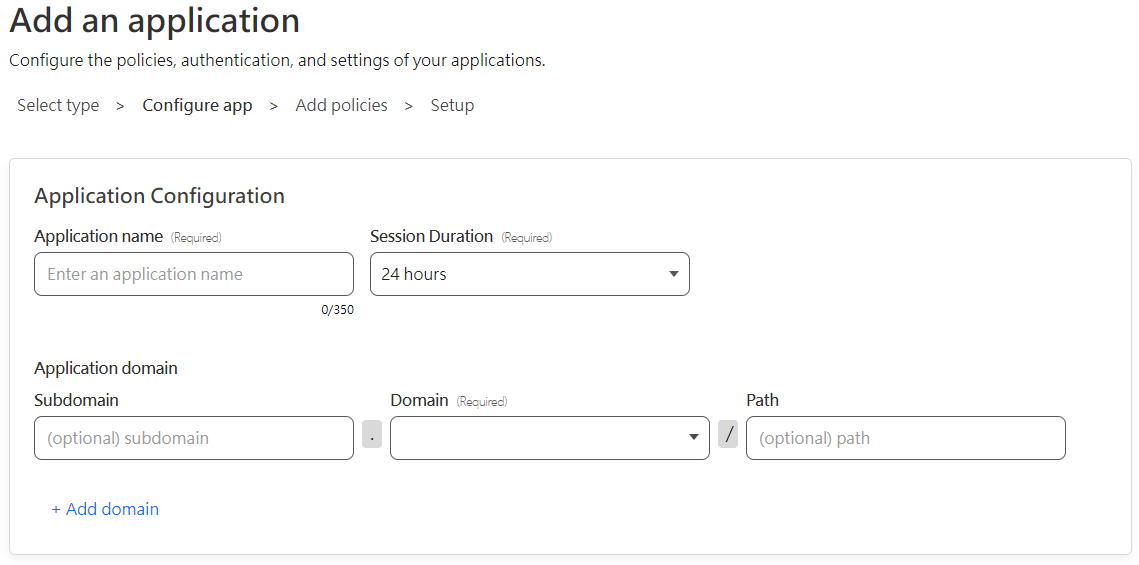The image size is (1139, 565).
Task: Open the empty Domain dropdown
Action: pos(550,438)
